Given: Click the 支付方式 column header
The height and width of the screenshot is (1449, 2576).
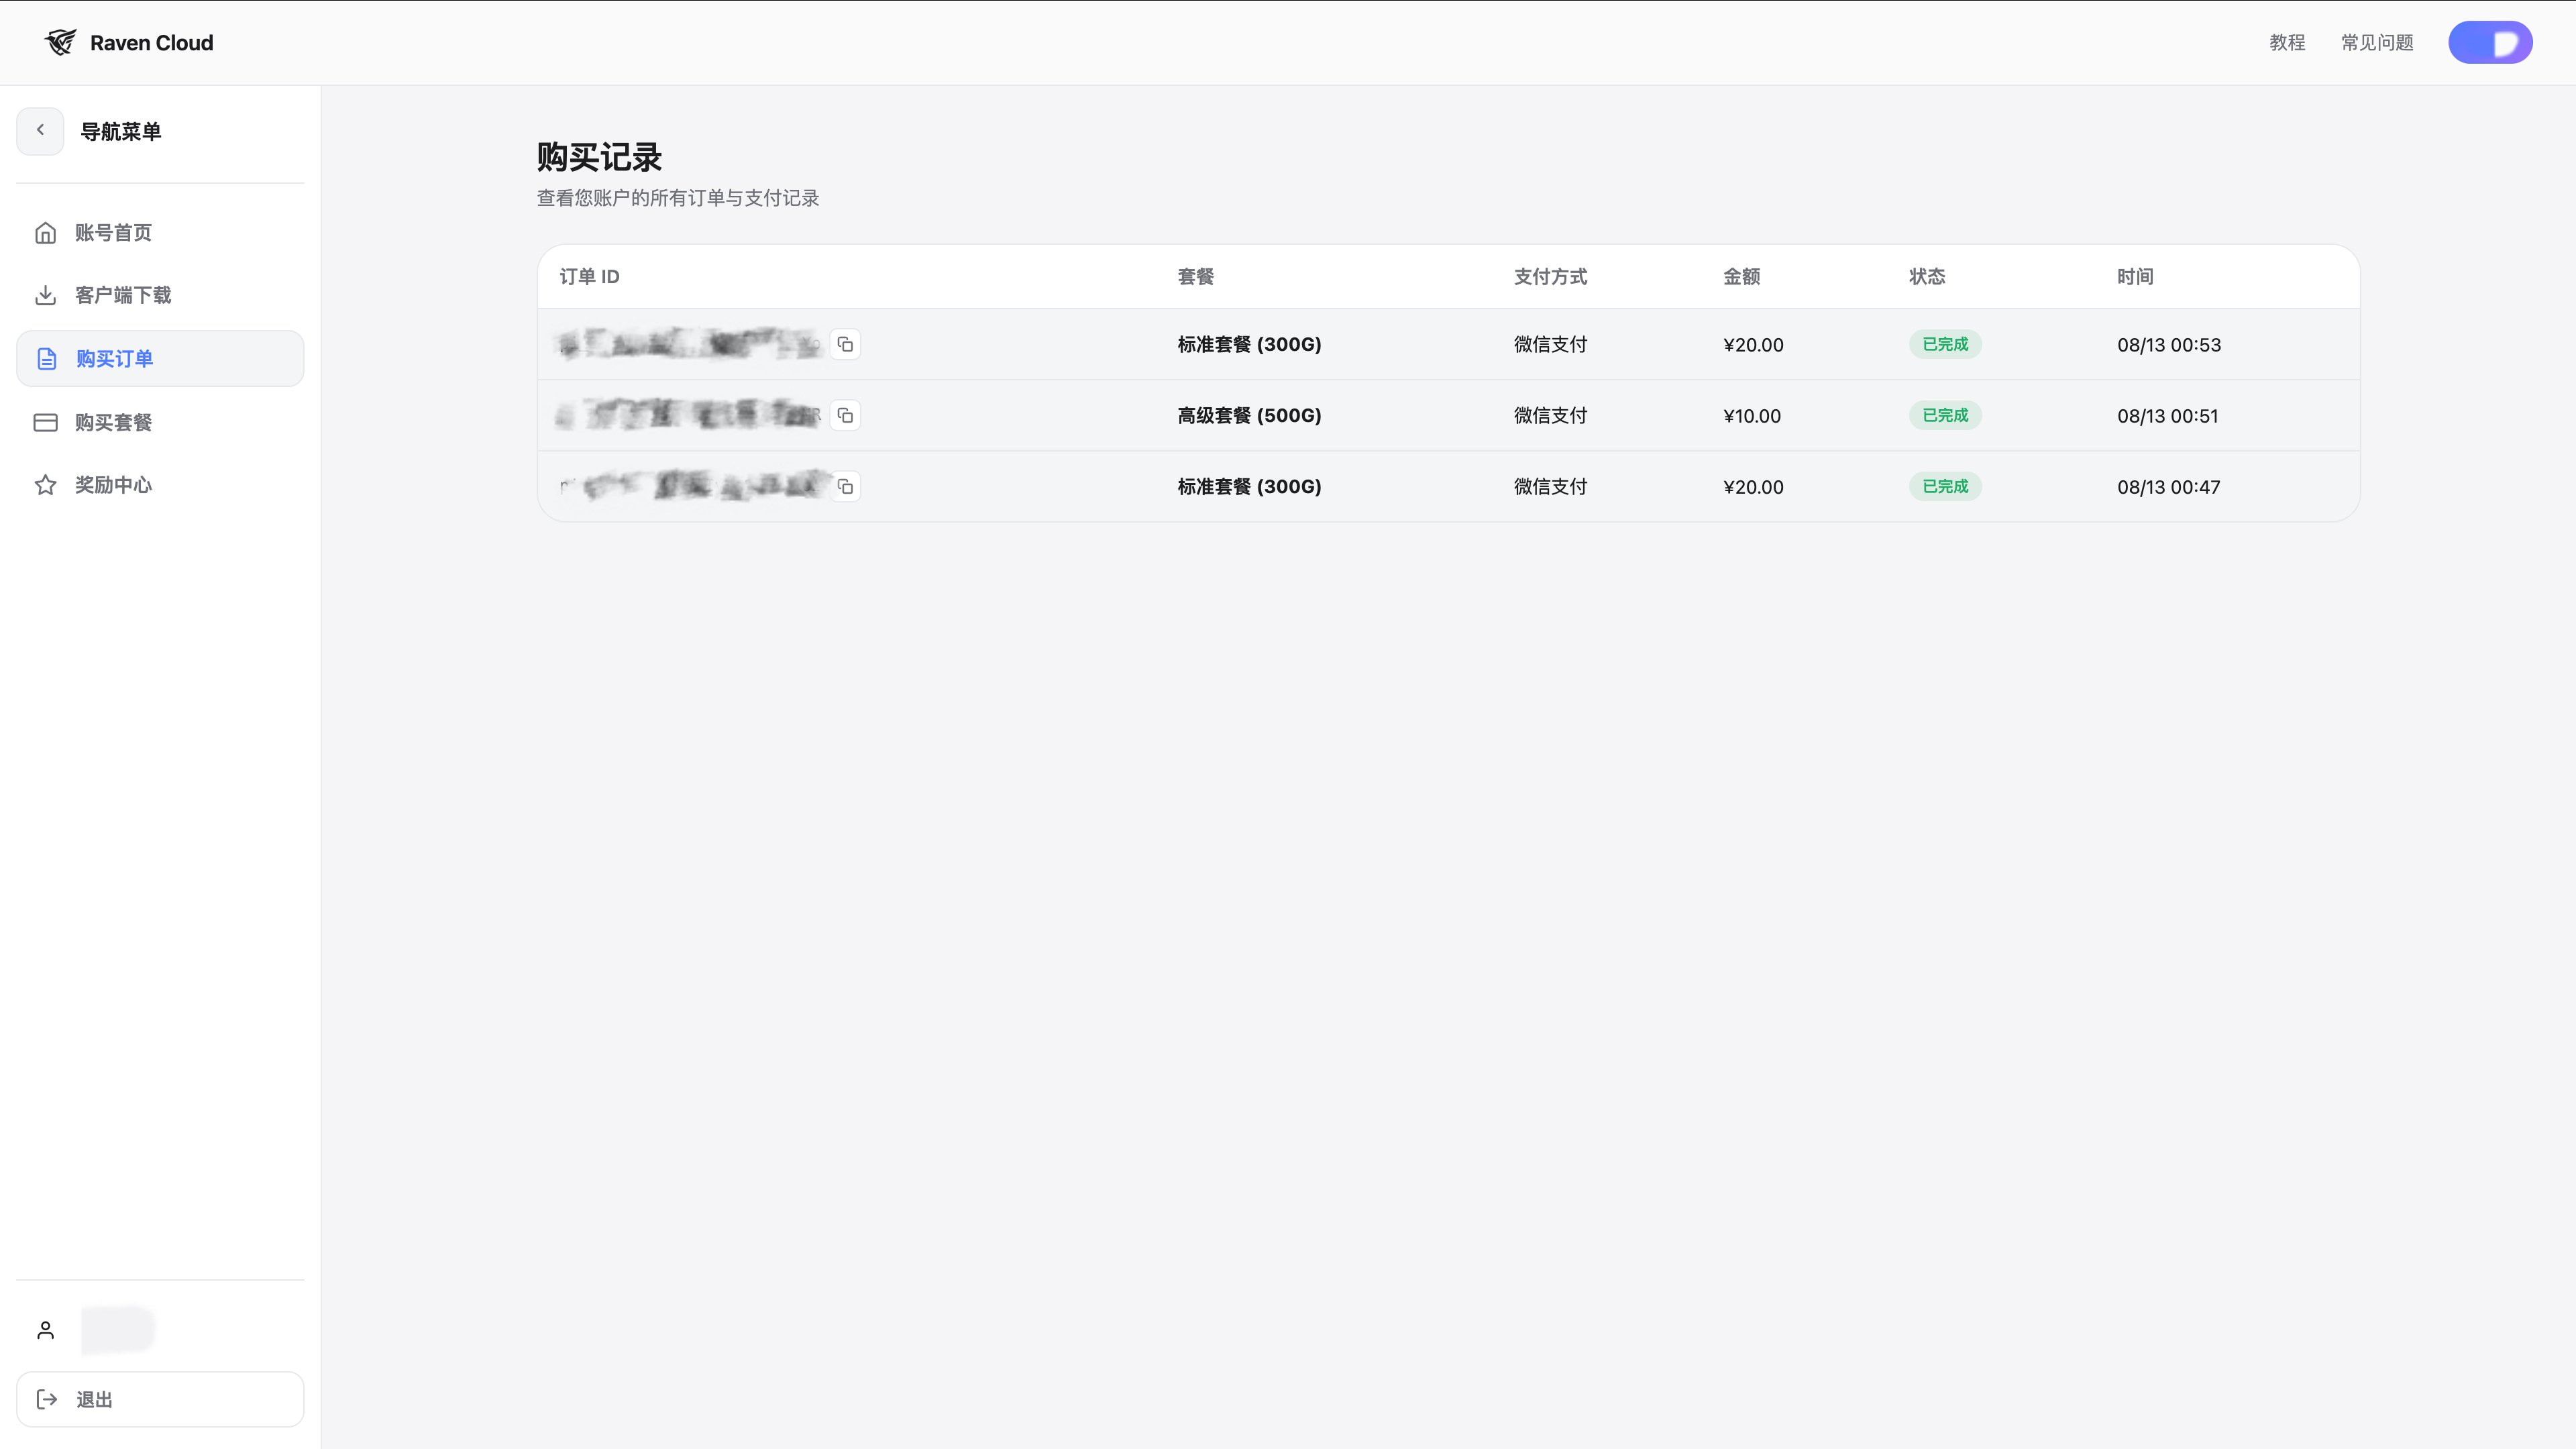Looking at the screenshot, I should (1550, 276).
